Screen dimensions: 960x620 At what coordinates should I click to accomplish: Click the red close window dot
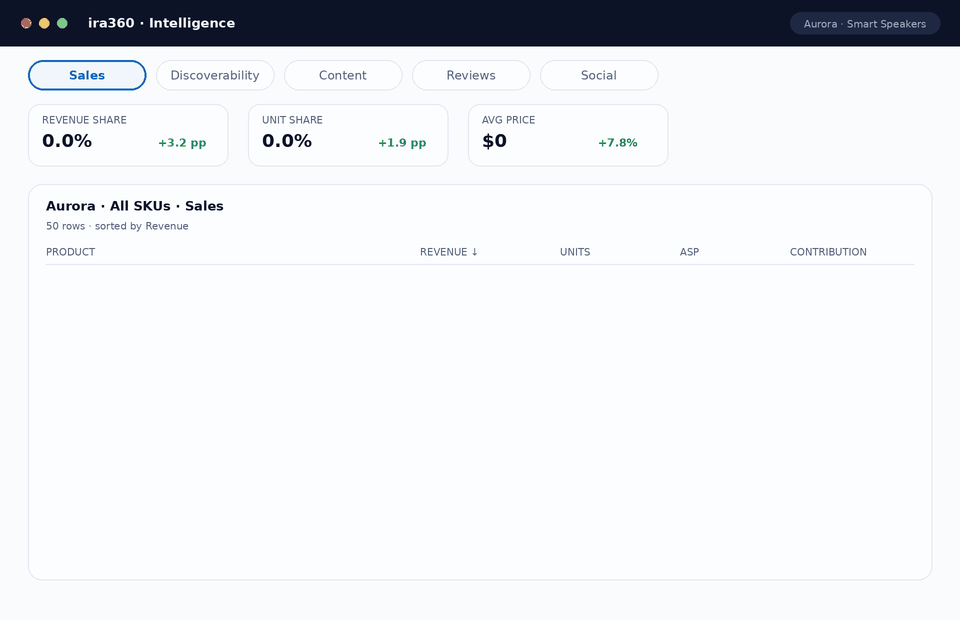(26, 23)
